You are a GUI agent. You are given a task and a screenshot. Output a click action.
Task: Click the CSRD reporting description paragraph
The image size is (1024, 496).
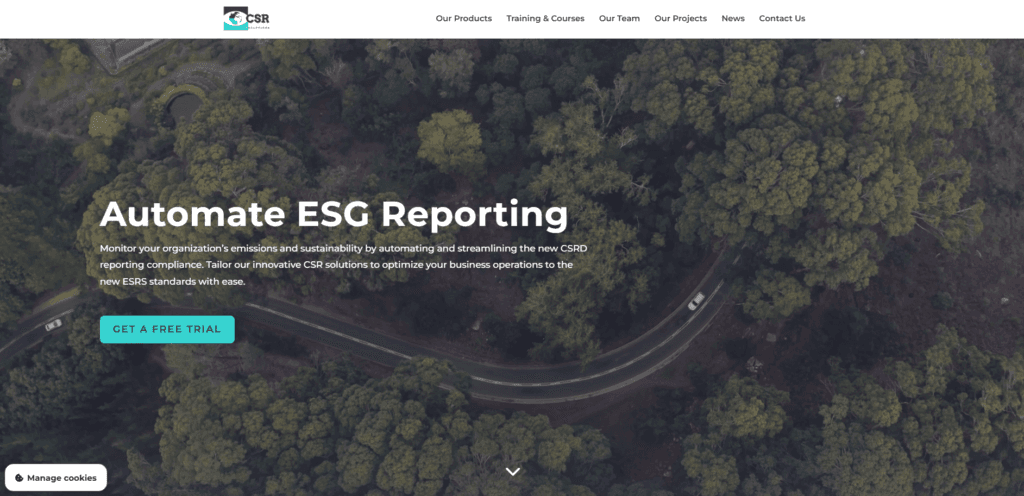coord(336,264)
